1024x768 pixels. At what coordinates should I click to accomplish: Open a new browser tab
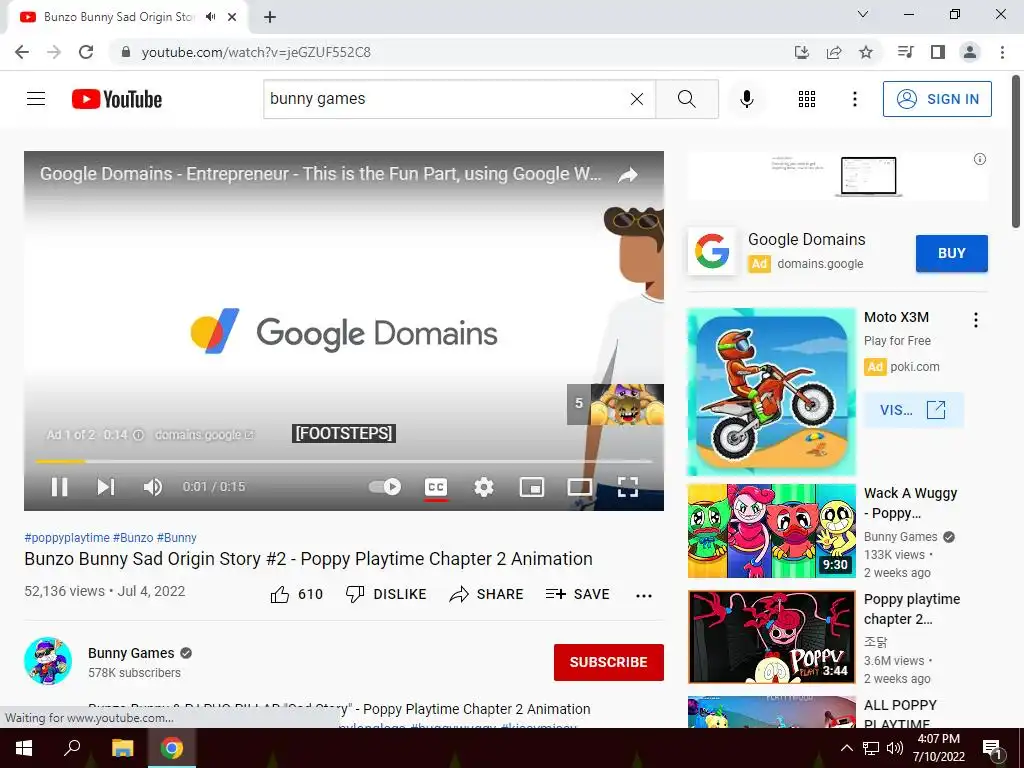tap(270, 17)
